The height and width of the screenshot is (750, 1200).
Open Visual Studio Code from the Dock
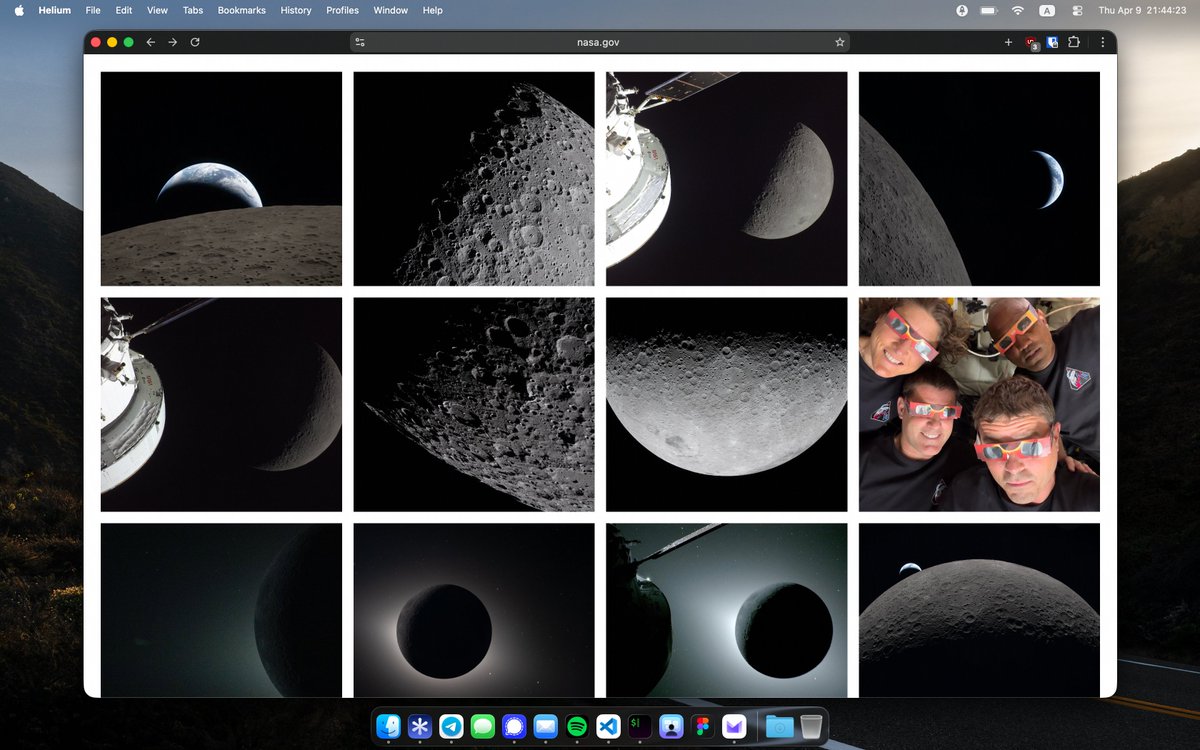608,727
